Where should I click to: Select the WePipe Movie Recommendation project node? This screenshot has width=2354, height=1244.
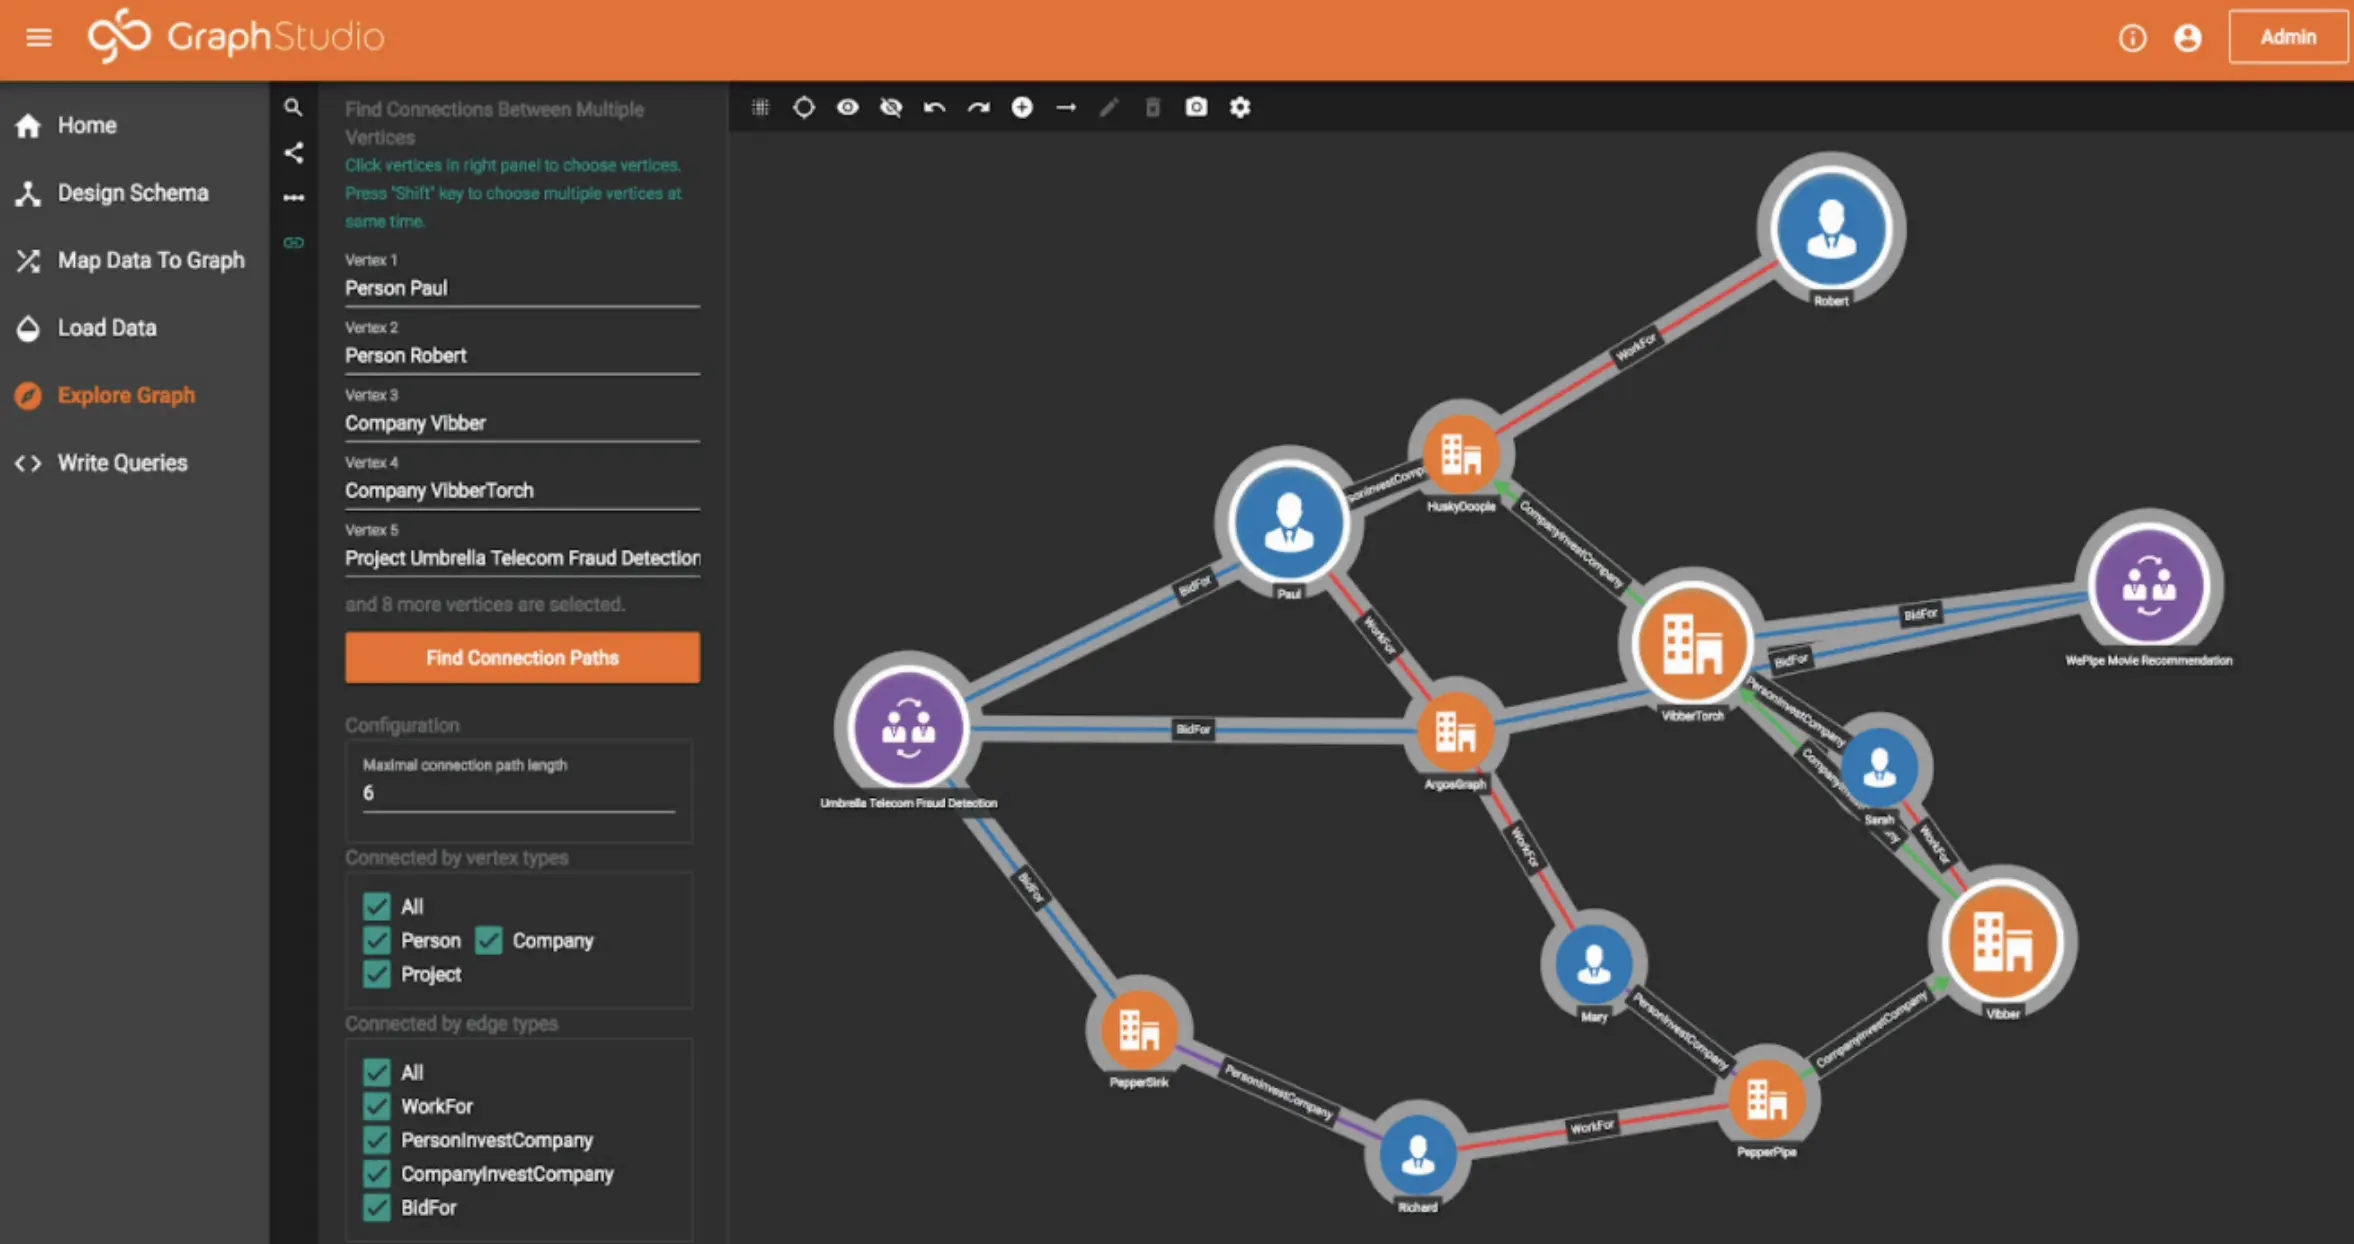click(x=2149, y=585)
